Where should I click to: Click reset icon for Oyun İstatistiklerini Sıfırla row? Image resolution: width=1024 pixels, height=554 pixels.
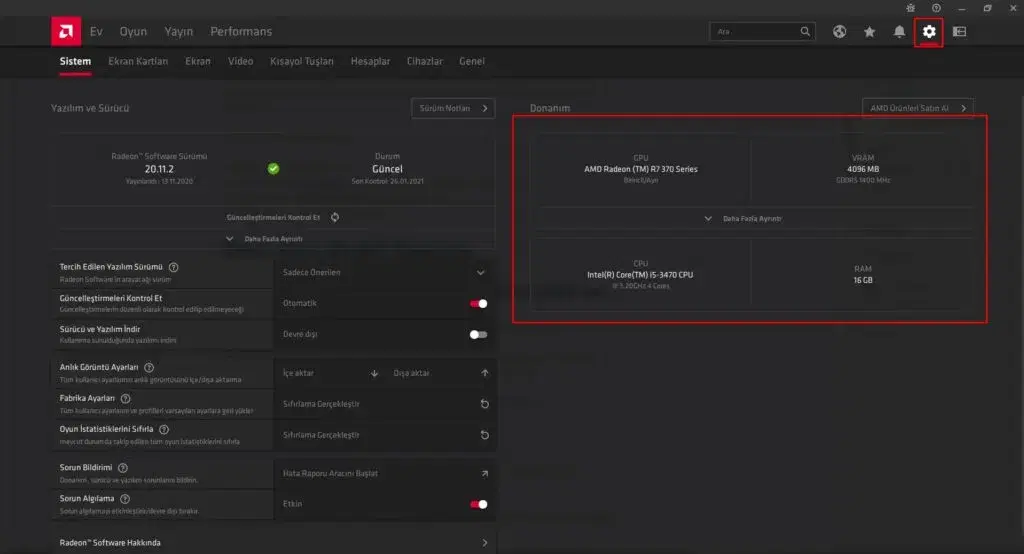pyautogui.click(x=485, y=435)
